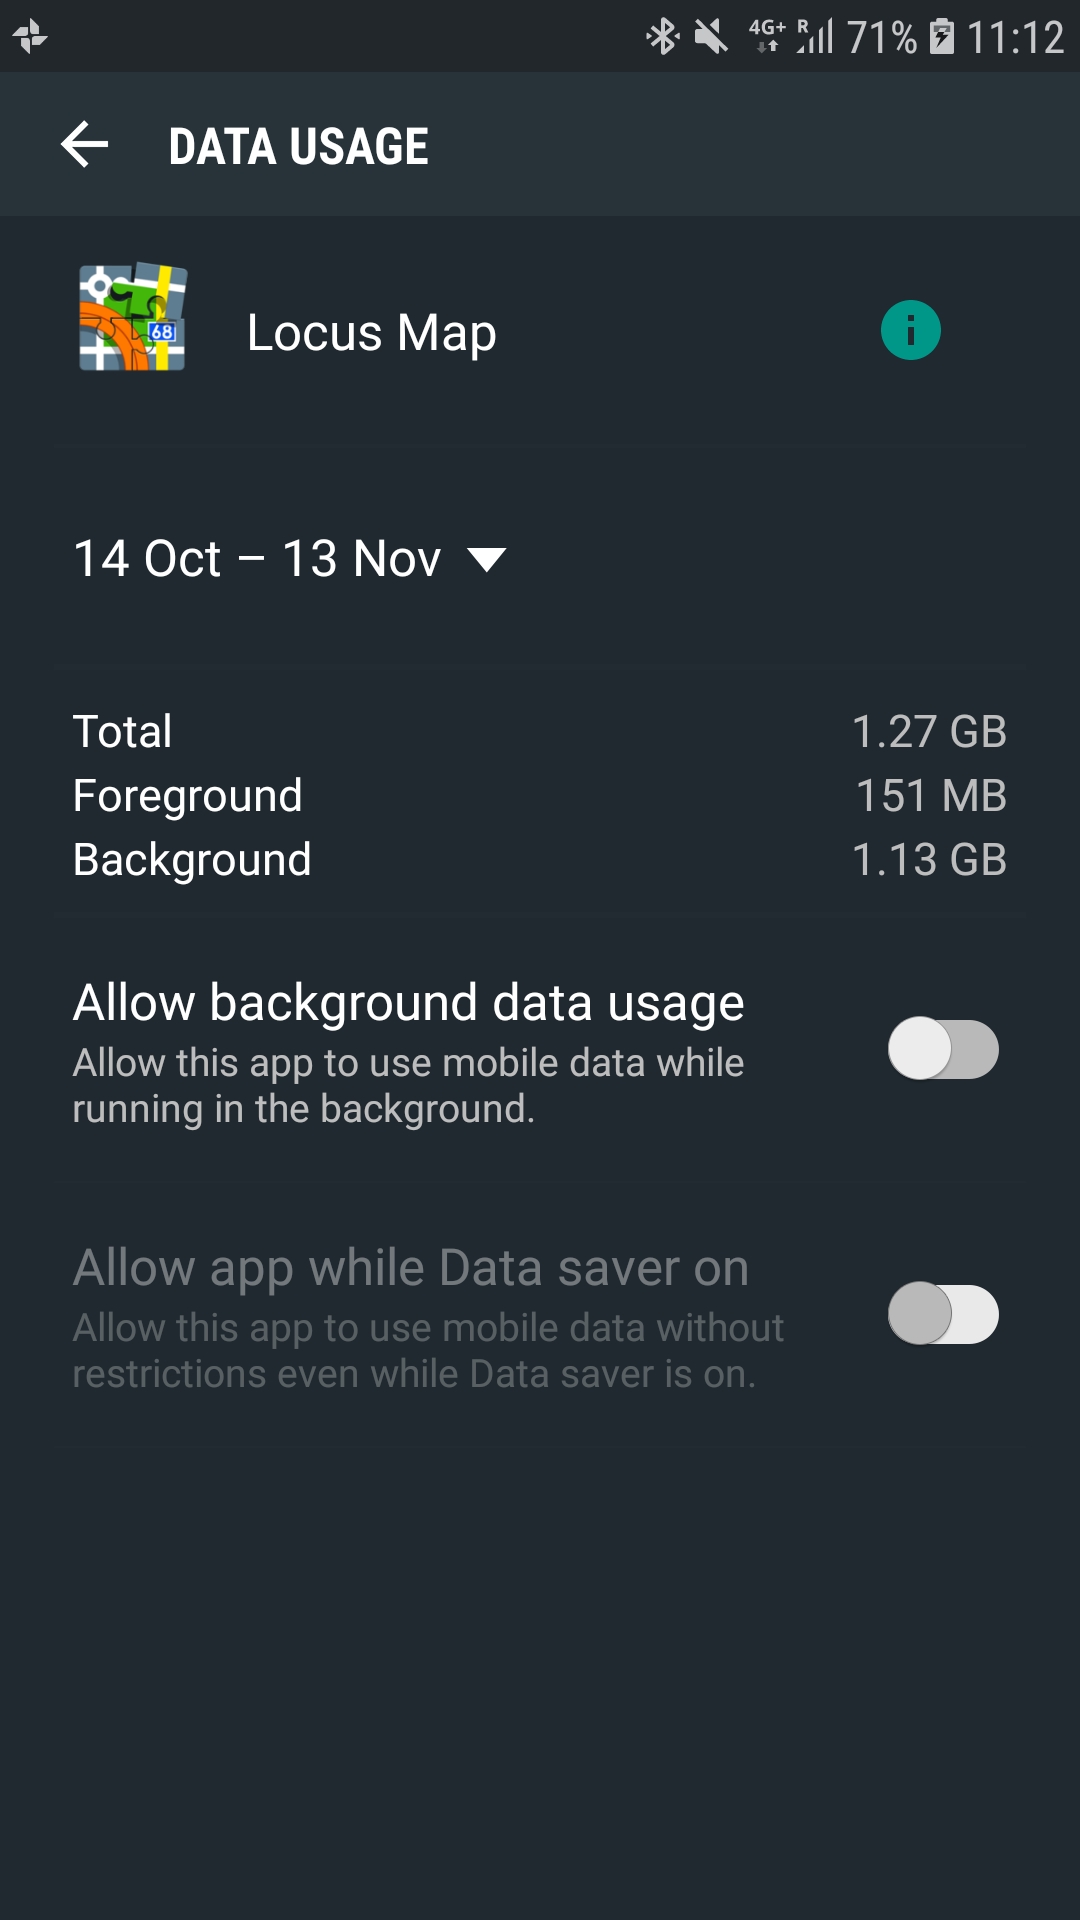Toggle Allow app while Data saver on
The height and width of the screenshot is (1920, 1080).
pyautogui.click(x=943, y=1314)
